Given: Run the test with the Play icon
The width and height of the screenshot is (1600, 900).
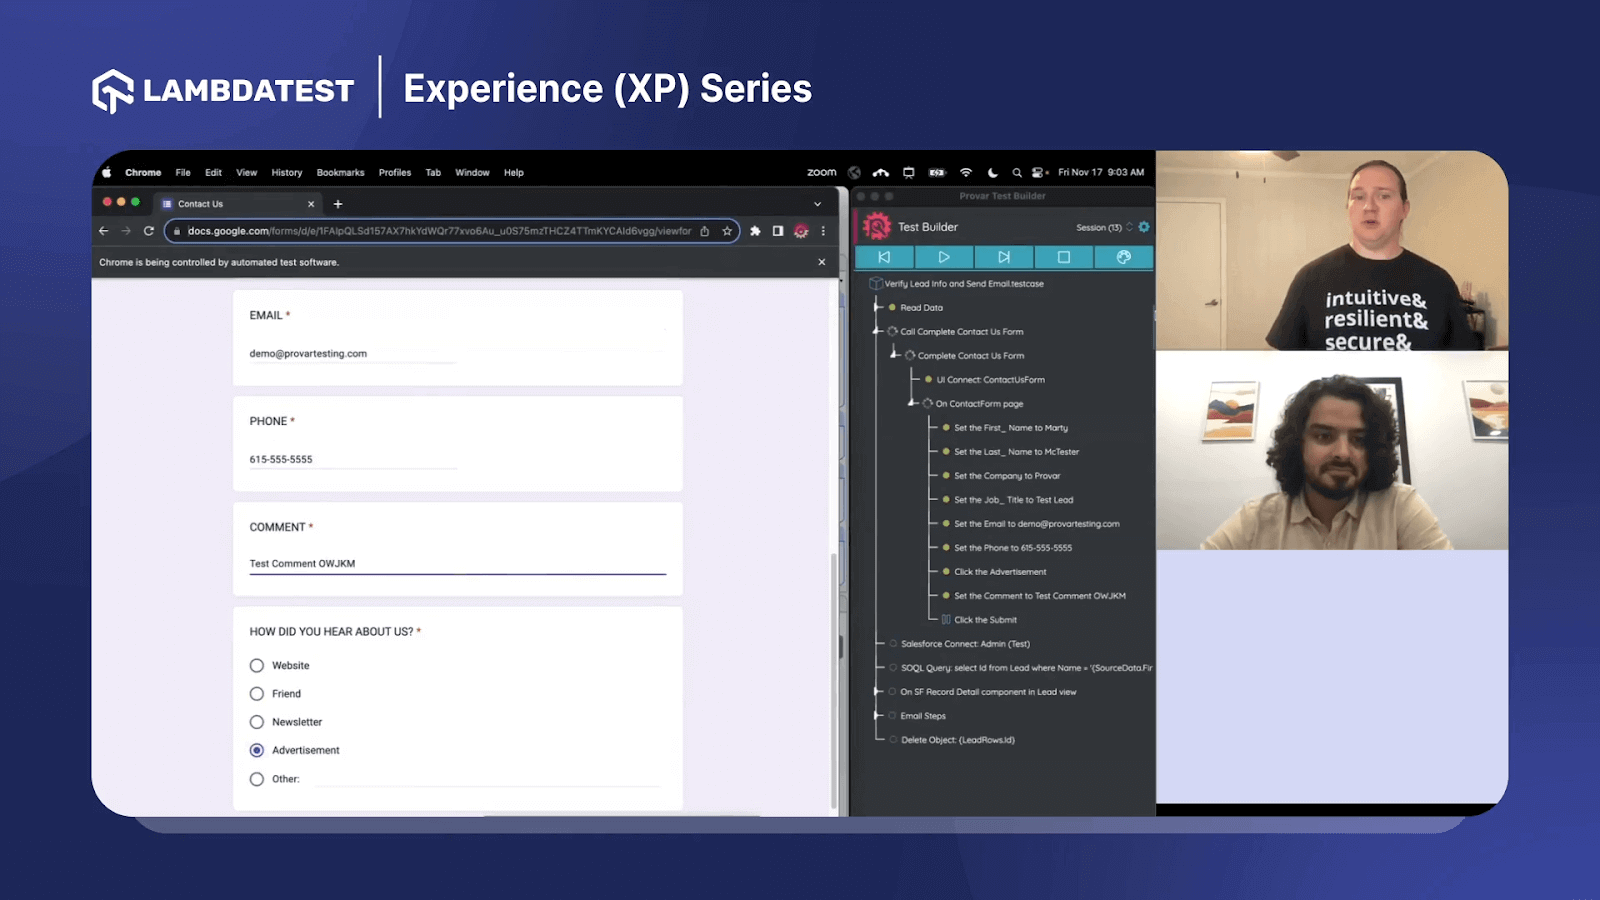Looking at the screenshot, I should 942,257.
